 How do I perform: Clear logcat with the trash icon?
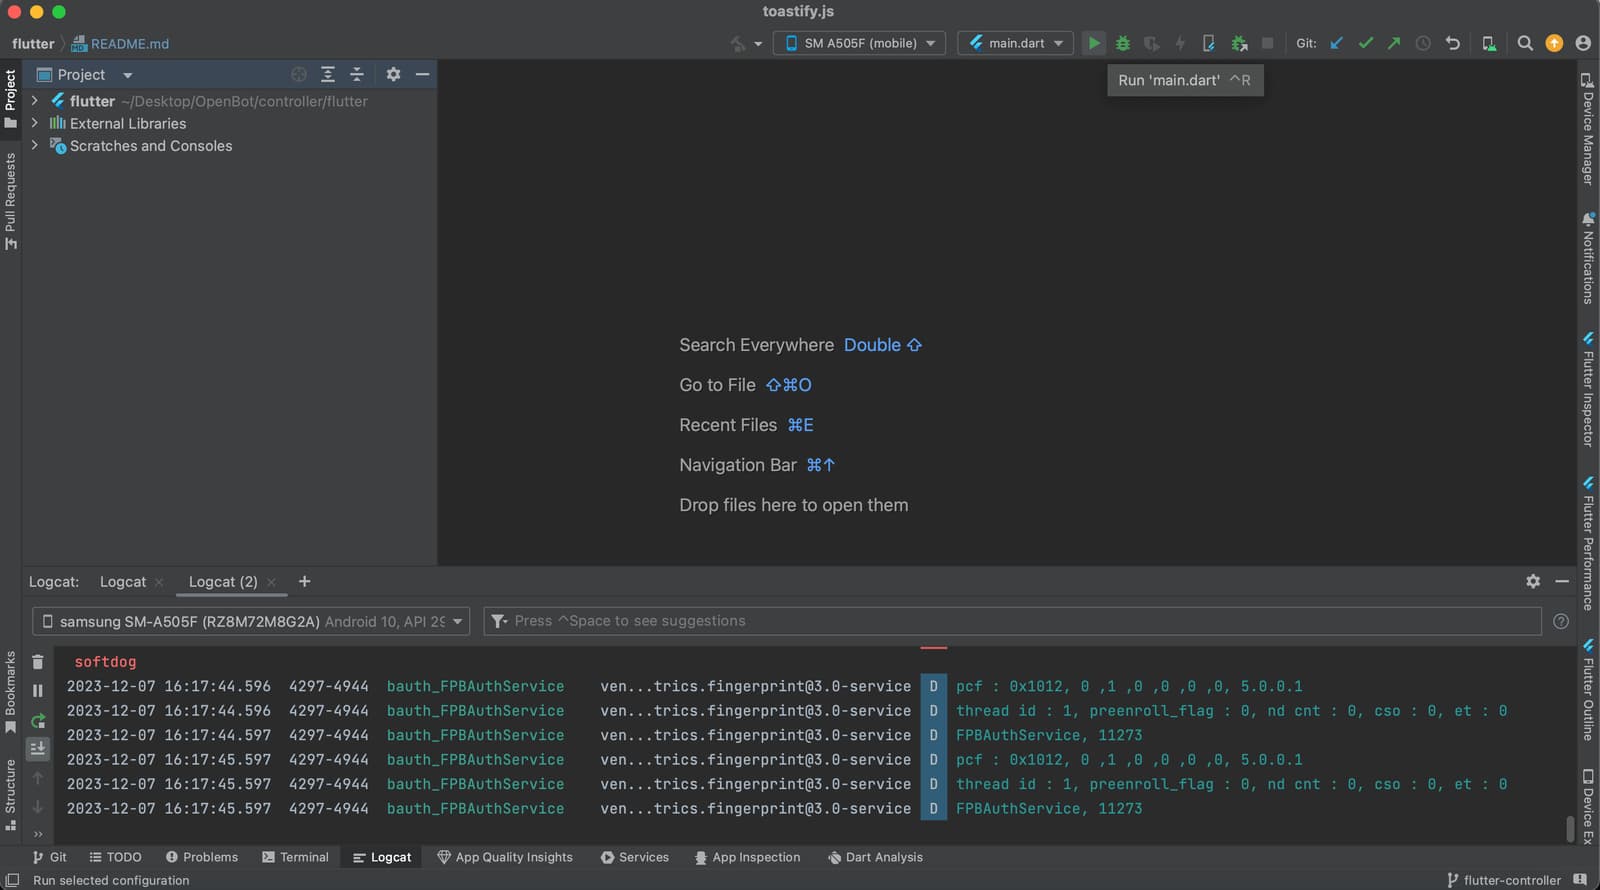coord(38,662)
